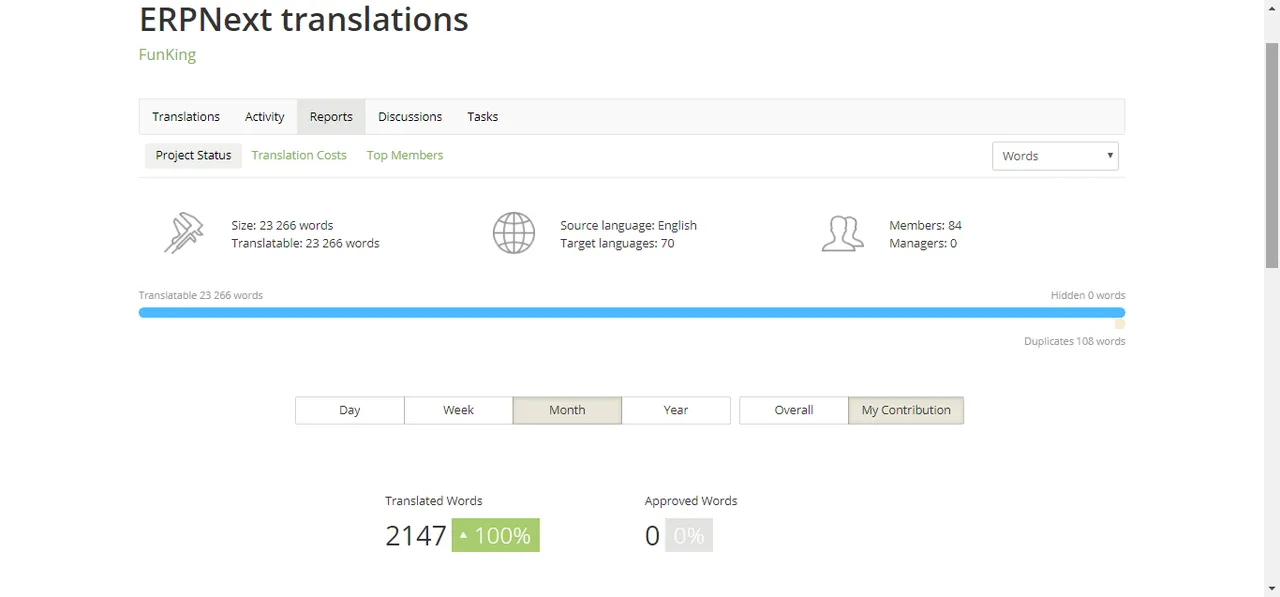Click the project size caliper icon
This screenshot has height=597, width=1280.
point(184,234)
